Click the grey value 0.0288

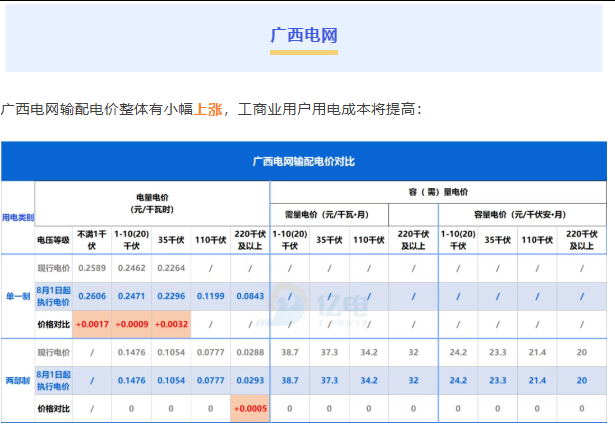tap(250, 353)
